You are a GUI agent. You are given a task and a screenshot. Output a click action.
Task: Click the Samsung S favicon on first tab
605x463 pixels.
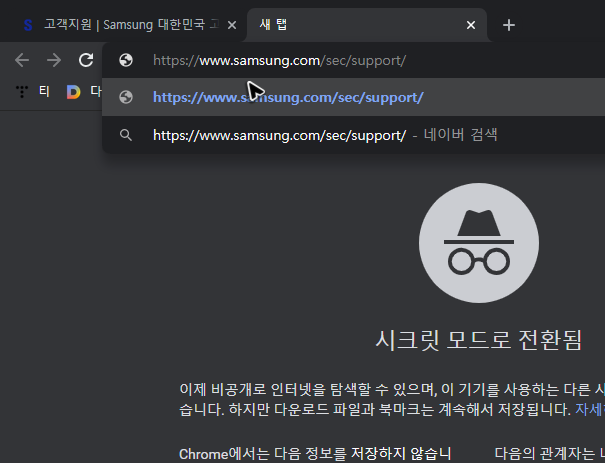[x=28, y=25]
